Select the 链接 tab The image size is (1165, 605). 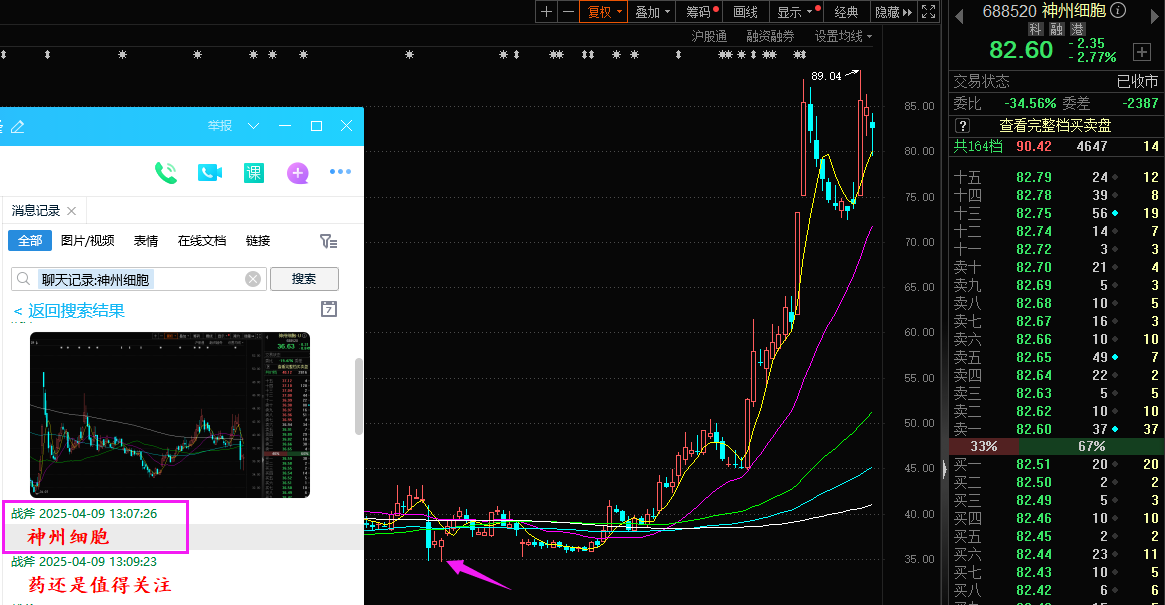point(258,241)
